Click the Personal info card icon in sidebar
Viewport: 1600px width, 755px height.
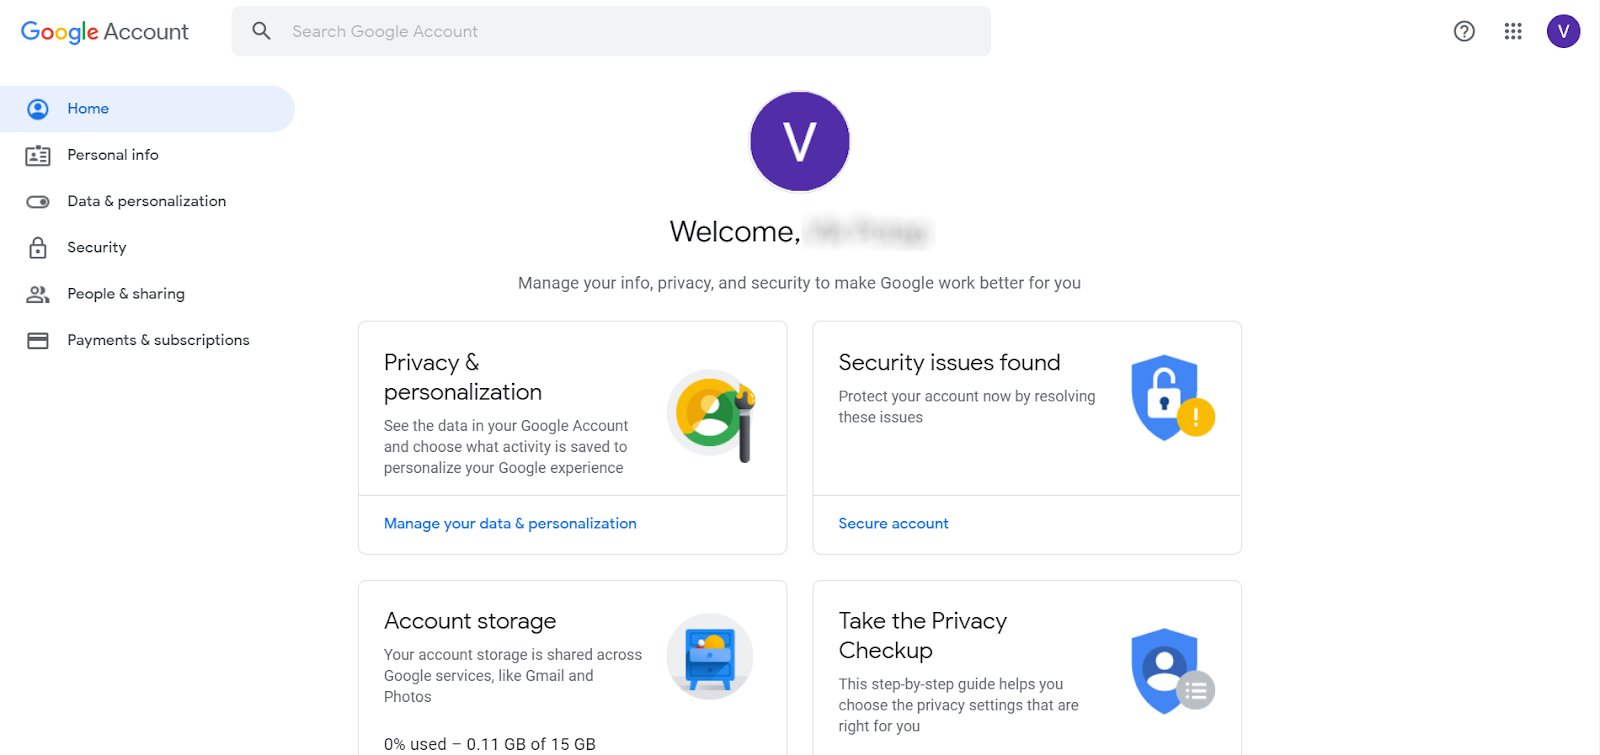click(x=38, y=155)
